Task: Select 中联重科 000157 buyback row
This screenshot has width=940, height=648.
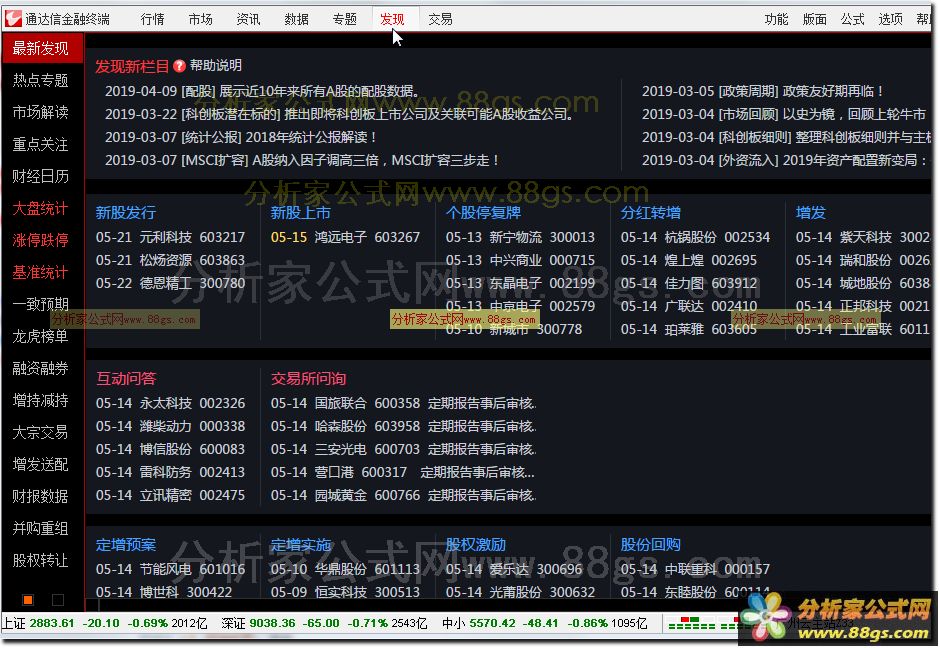Action: point(695,569)
